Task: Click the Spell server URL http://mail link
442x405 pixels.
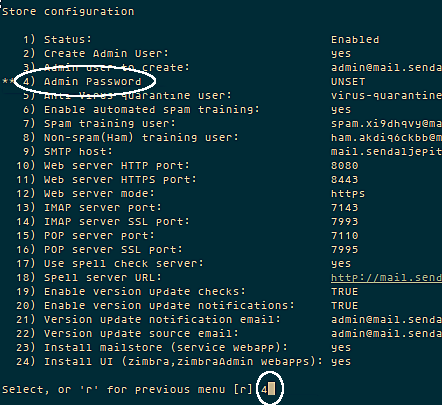Action: [x=386, y=277]
